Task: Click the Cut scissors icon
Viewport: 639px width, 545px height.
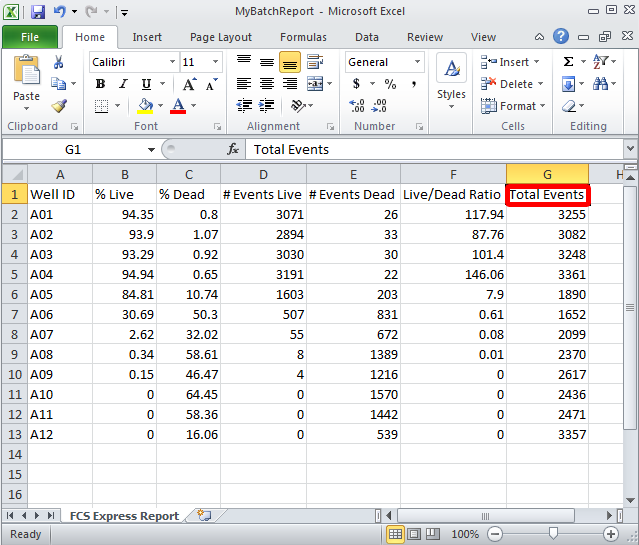Action: tap(59, 62)
